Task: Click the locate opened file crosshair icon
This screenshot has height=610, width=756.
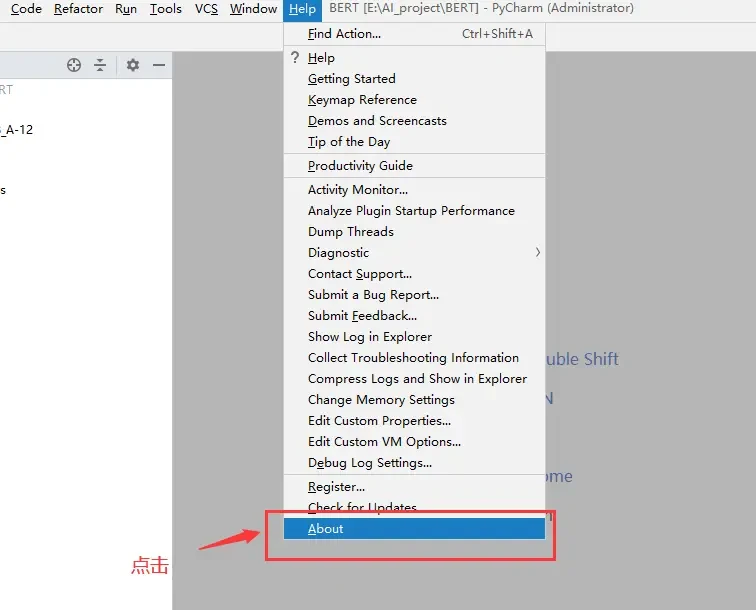Action: pyautogui.click(x=74, y=65)
